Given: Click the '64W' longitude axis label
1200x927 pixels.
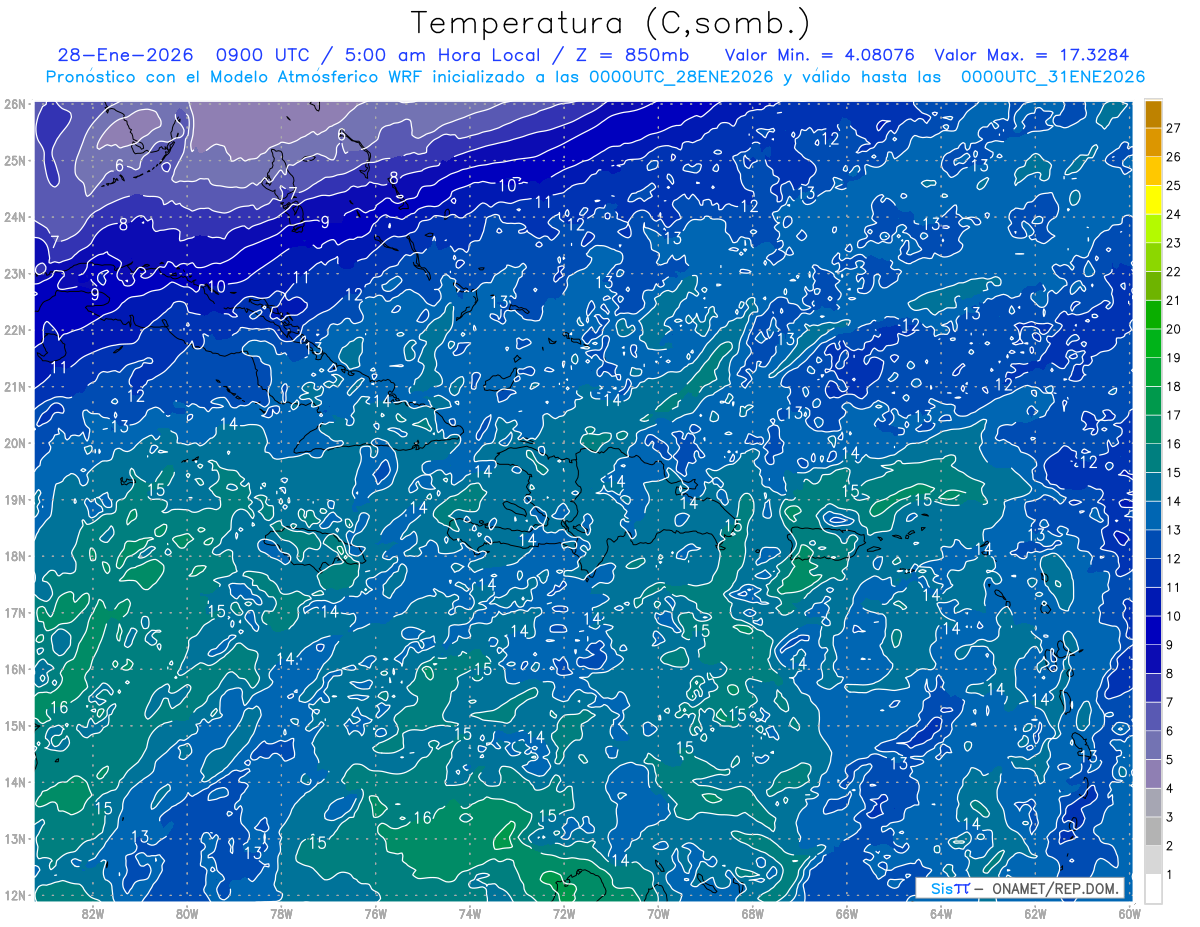Looking at the screenshot, I should point(941,913).
